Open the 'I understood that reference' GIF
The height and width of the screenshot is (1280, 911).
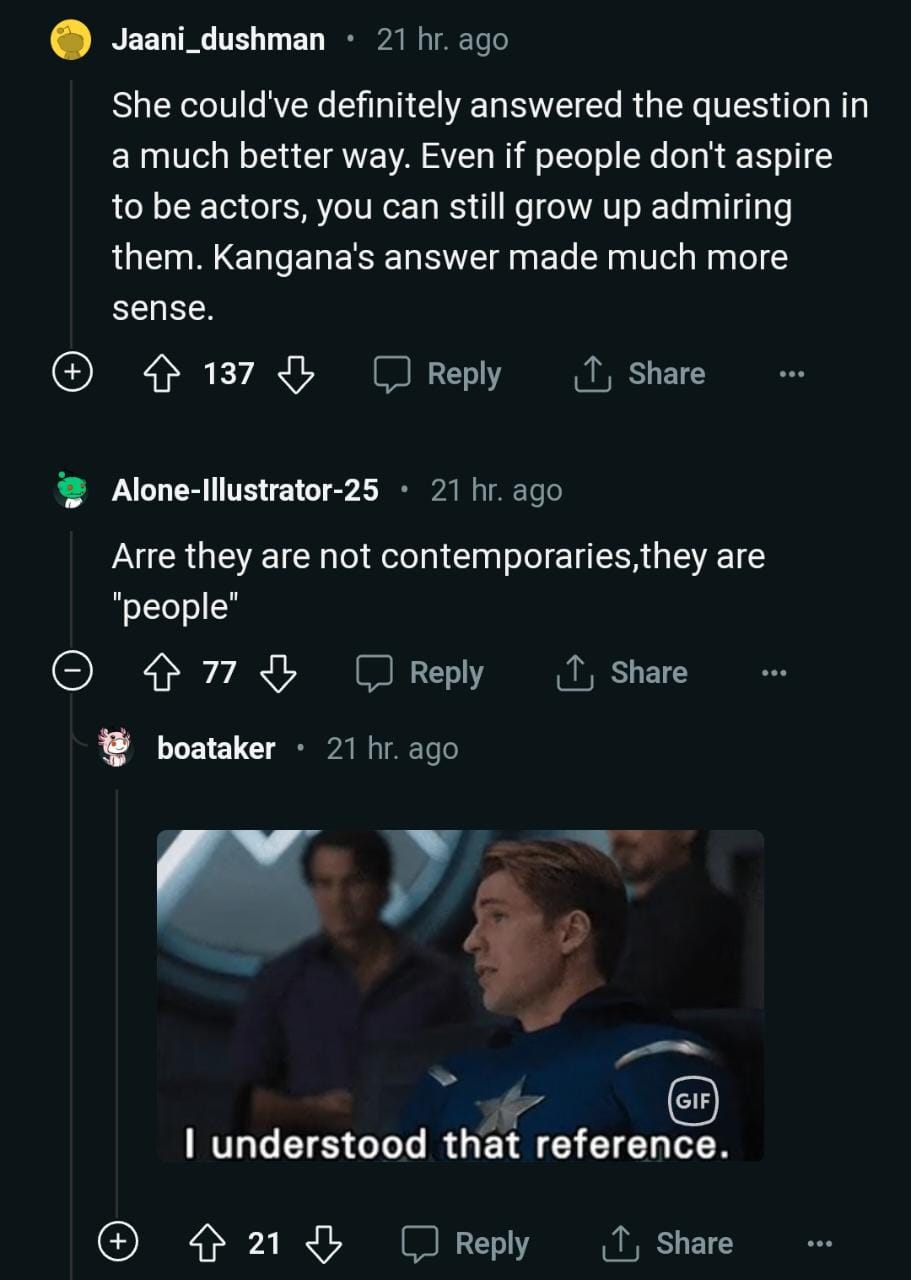pos(460,995)
